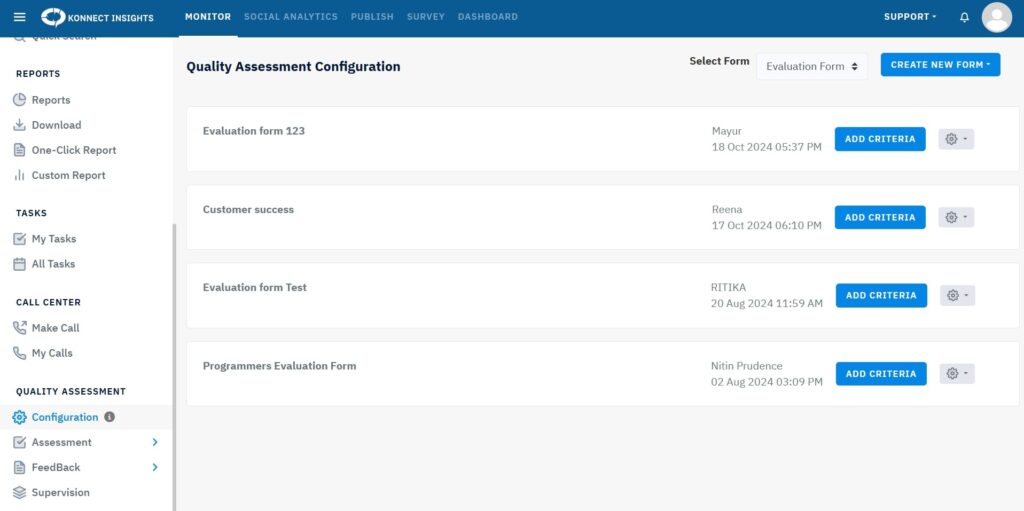
Task: Switch to the Social Analytics tab
Action: click(291, 17)
